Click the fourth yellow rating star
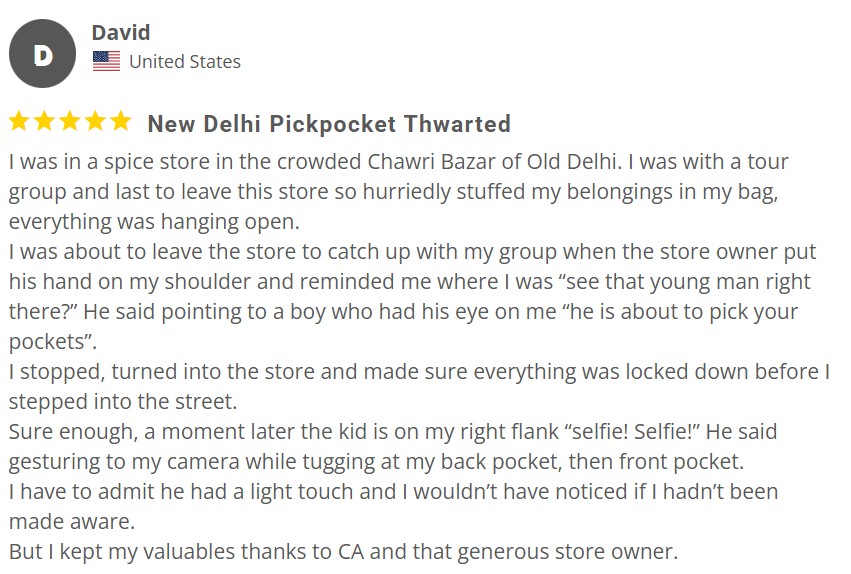This screenshot has width=851, height=574. click(x=96, y=121)
